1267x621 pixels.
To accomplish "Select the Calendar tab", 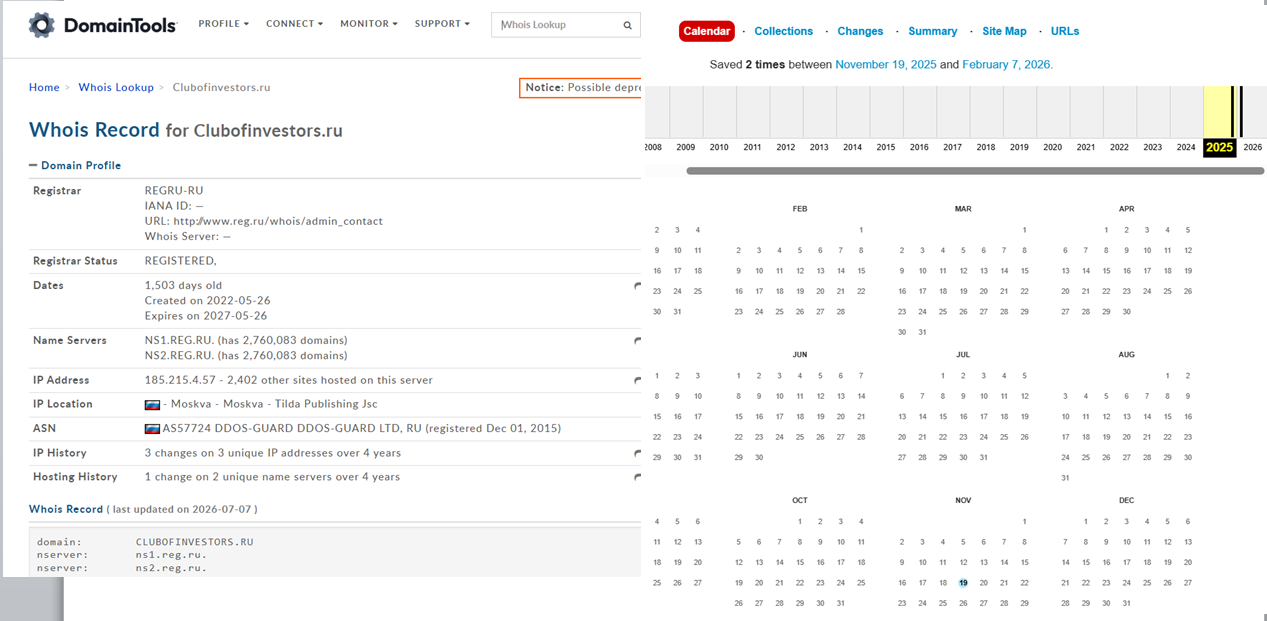I will 706,32.
